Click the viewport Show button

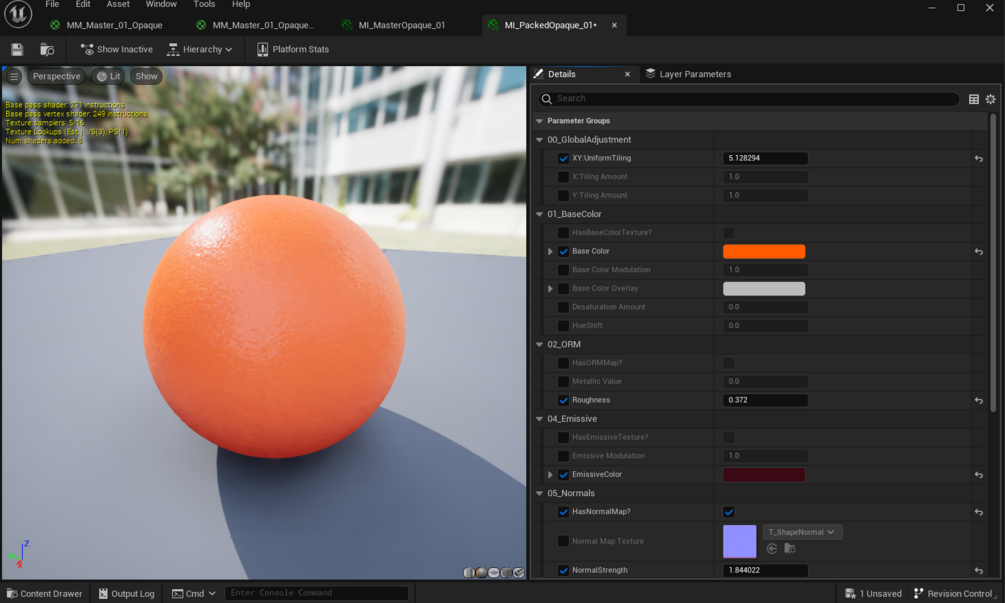pyautogui.click(x=146, y=76)
